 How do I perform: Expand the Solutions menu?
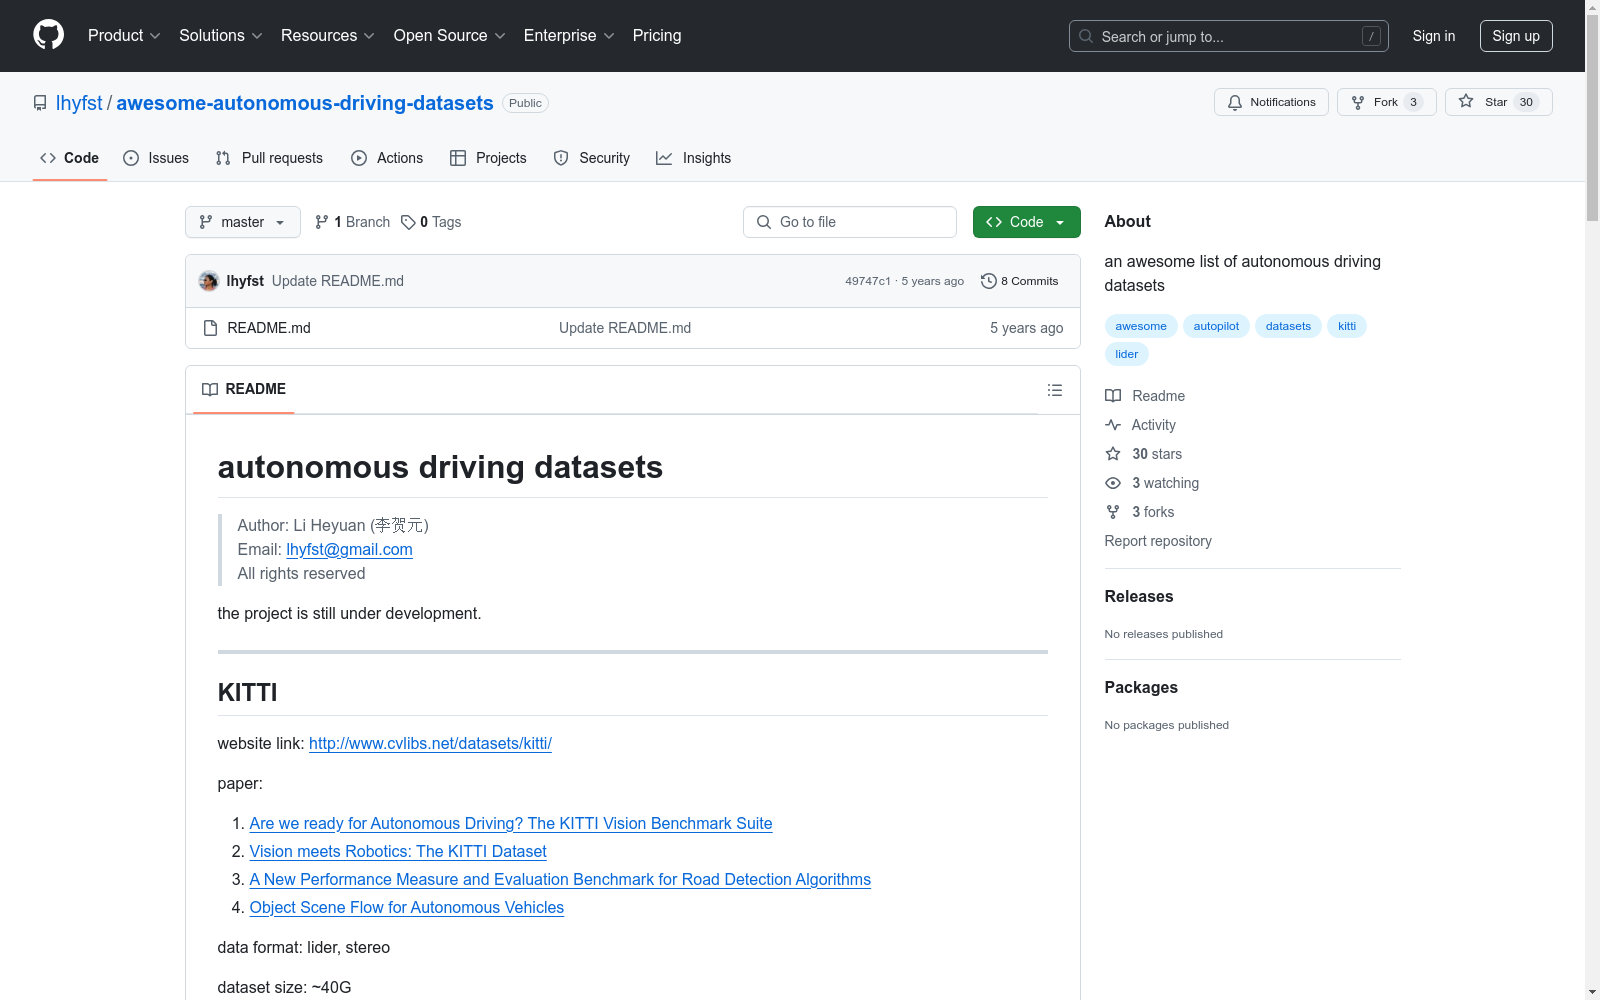pyautogui.click(x=220, y=36)
